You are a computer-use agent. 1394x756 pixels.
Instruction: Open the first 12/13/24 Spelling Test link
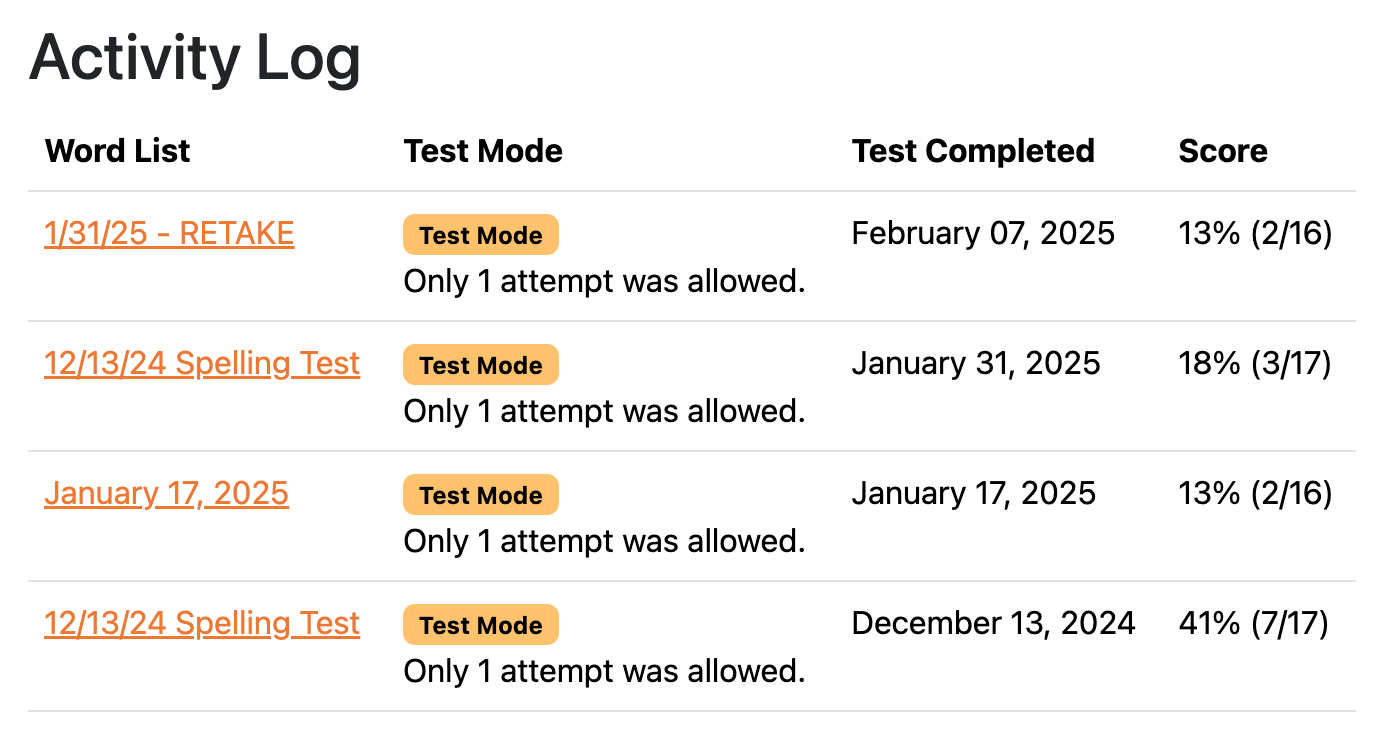pyautogui.click(x=201, y=363)
